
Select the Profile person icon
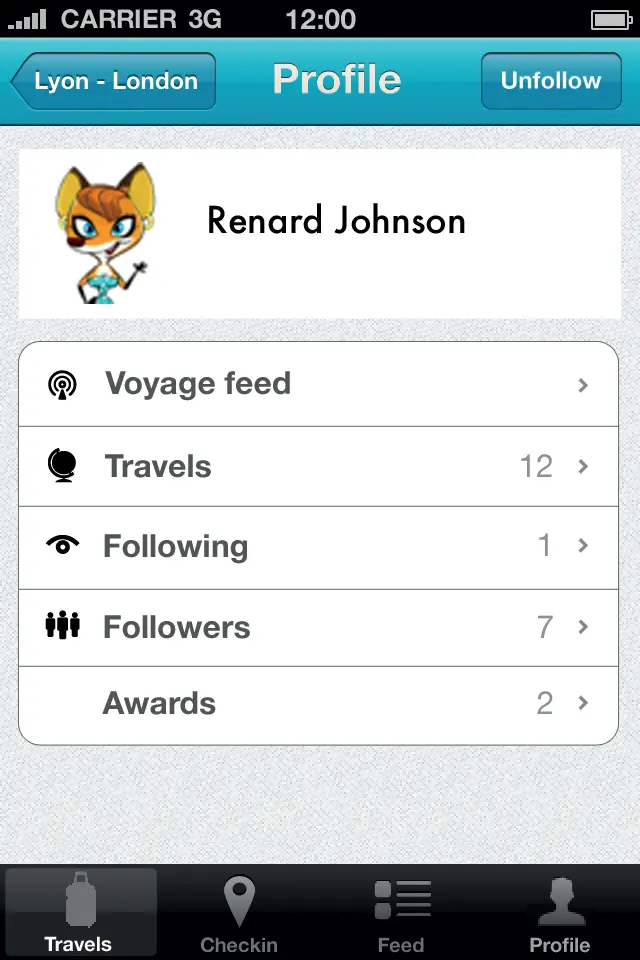click(x=561, y=898)
